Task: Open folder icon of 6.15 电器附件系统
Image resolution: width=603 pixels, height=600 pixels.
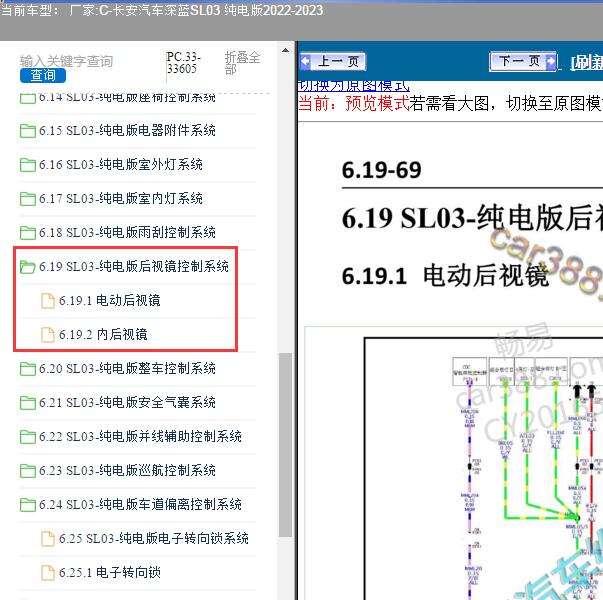Action: tap(28, 131)
